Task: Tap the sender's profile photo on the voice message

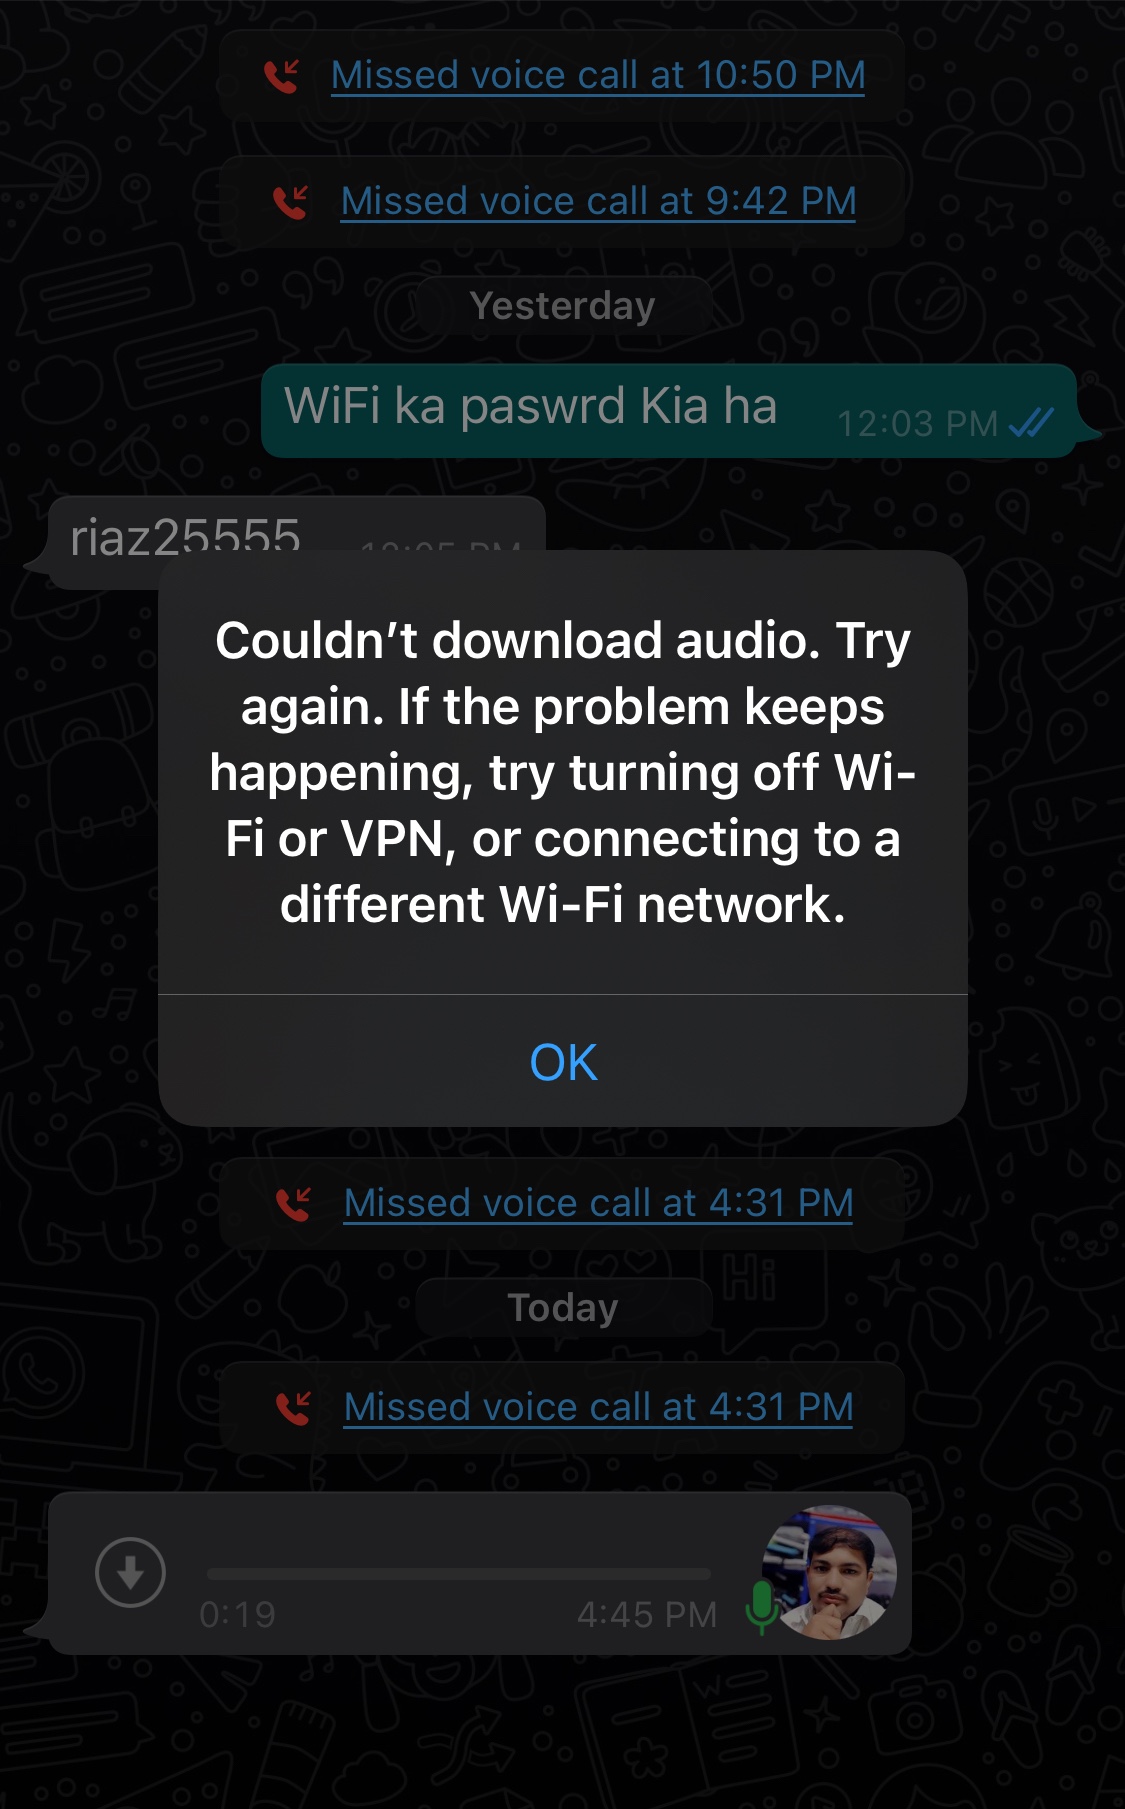Action: point(829,1572)
